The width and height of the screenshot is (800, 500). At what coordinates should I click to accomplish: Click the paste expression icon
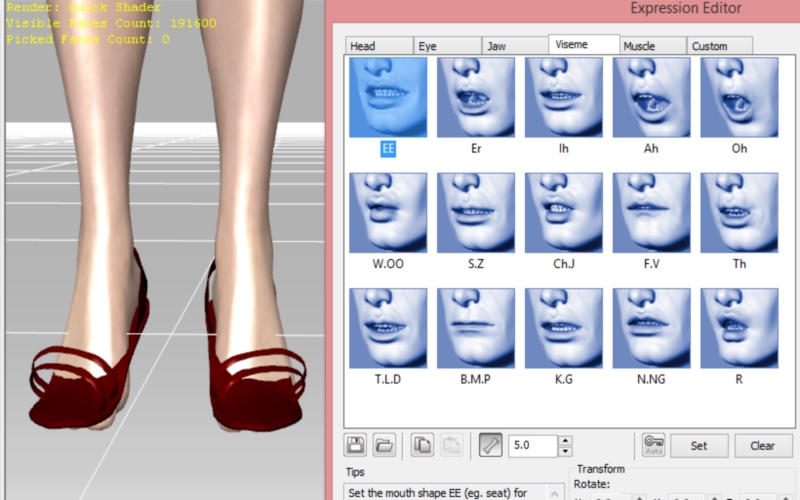point(452,446)
